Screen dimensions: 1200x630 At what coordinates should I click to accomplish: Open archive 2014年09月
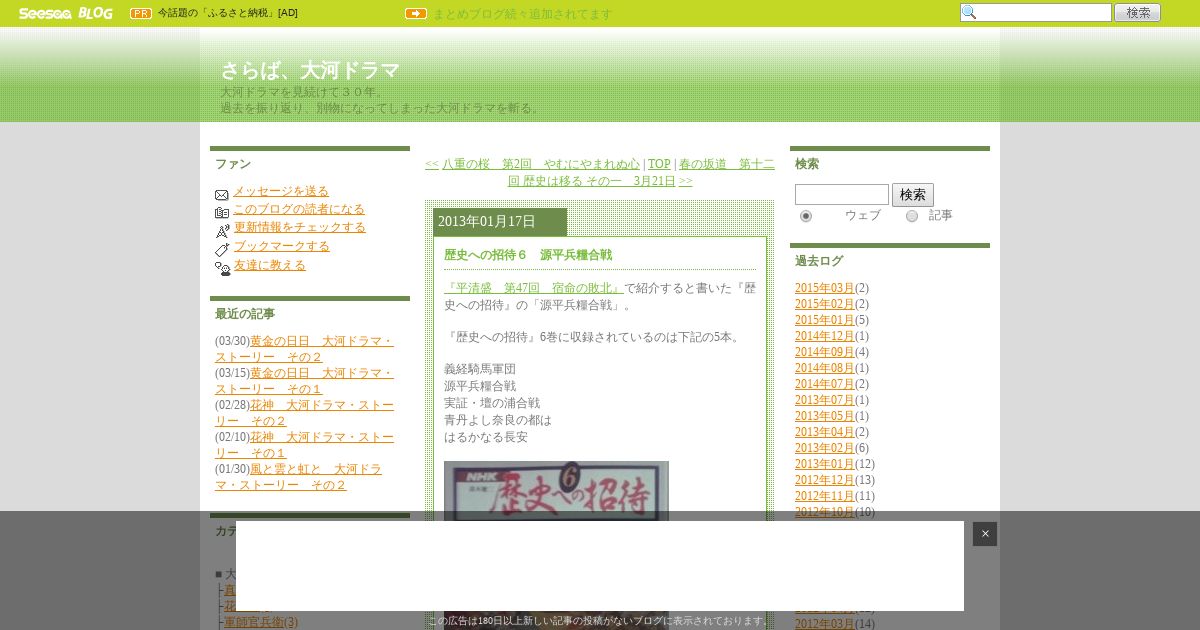click(x=825, y=352)
